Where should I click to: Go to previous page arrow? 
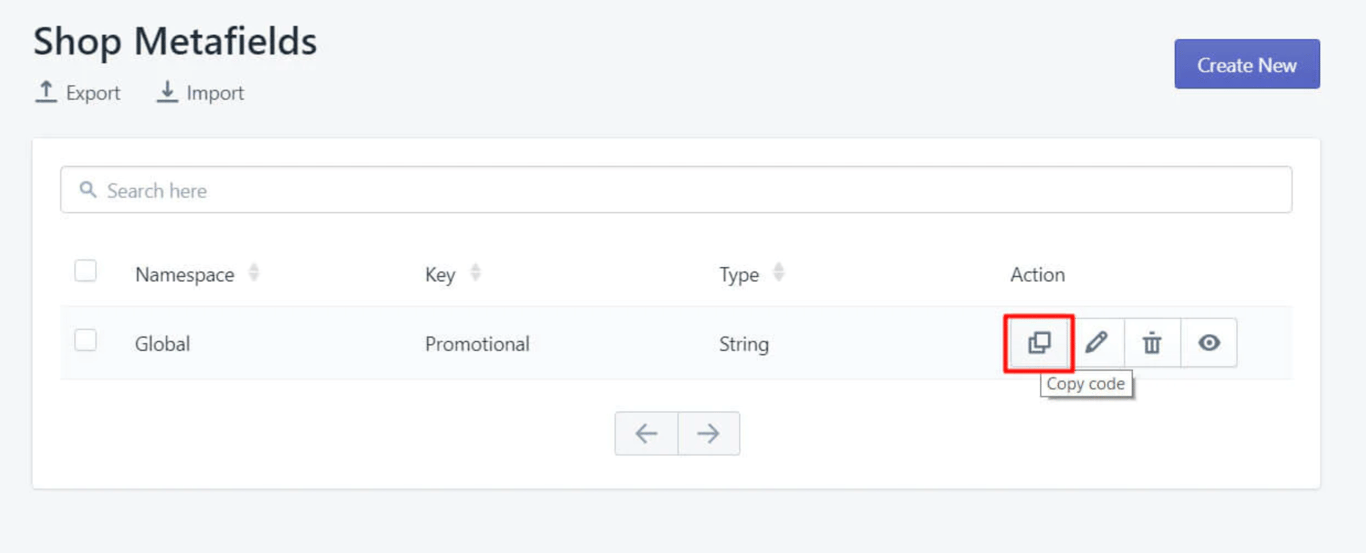click(x=646, y=433)
